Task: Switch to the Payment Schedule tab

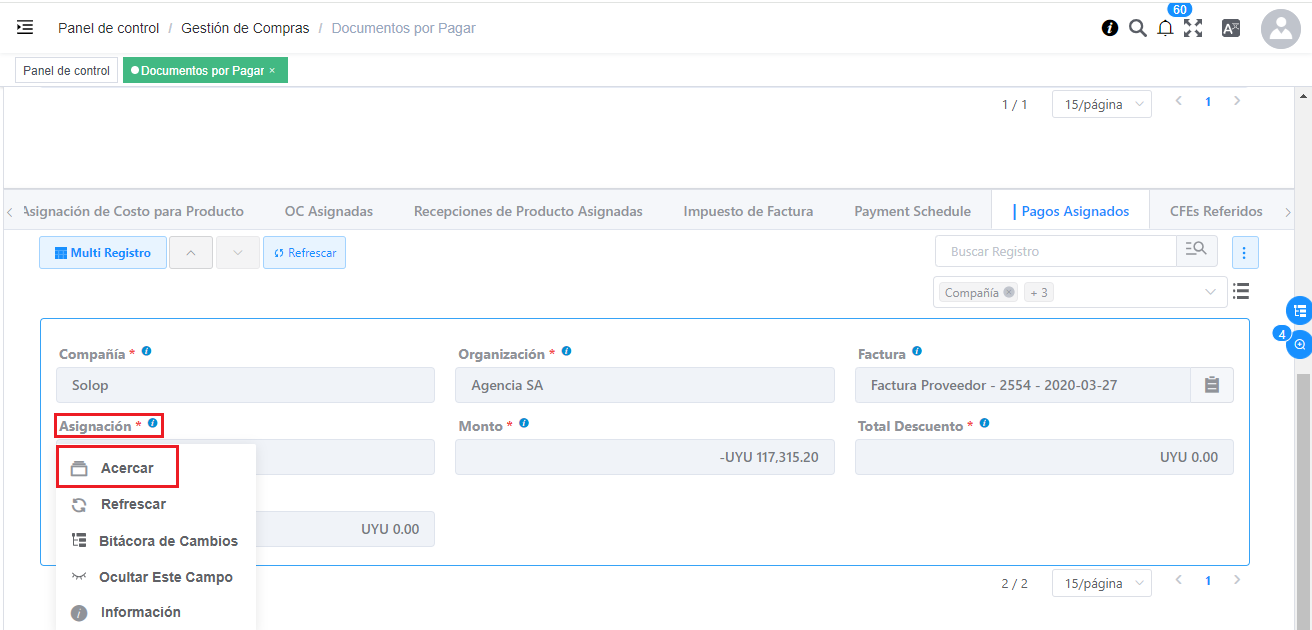Action: tap(912, 211)
